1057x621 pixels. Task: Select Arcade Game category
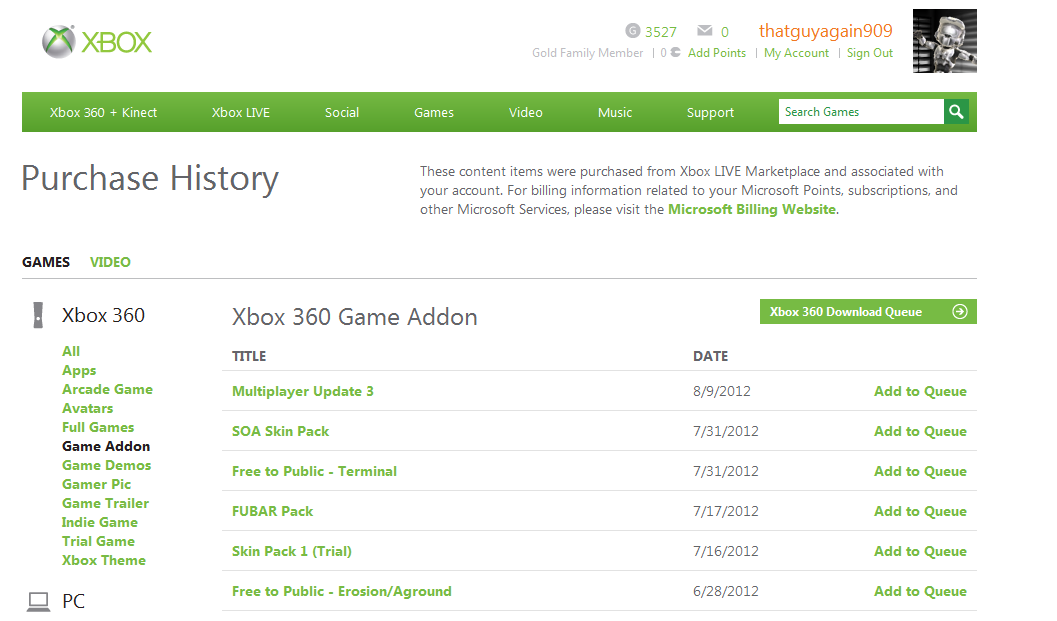(107, 389)
